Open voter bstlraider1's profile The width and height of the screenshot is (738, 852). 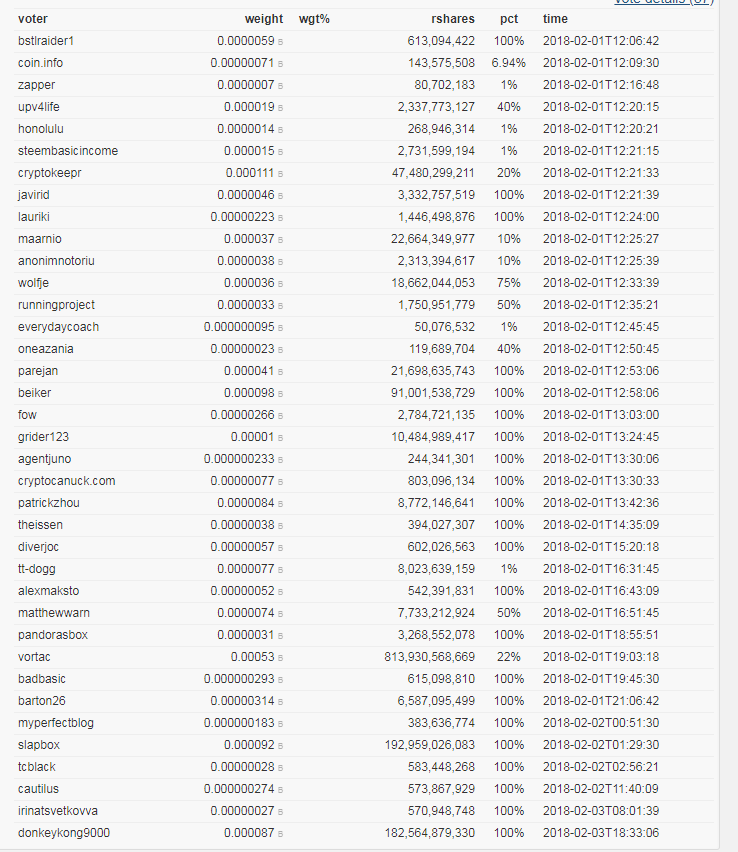click(46, 41)
